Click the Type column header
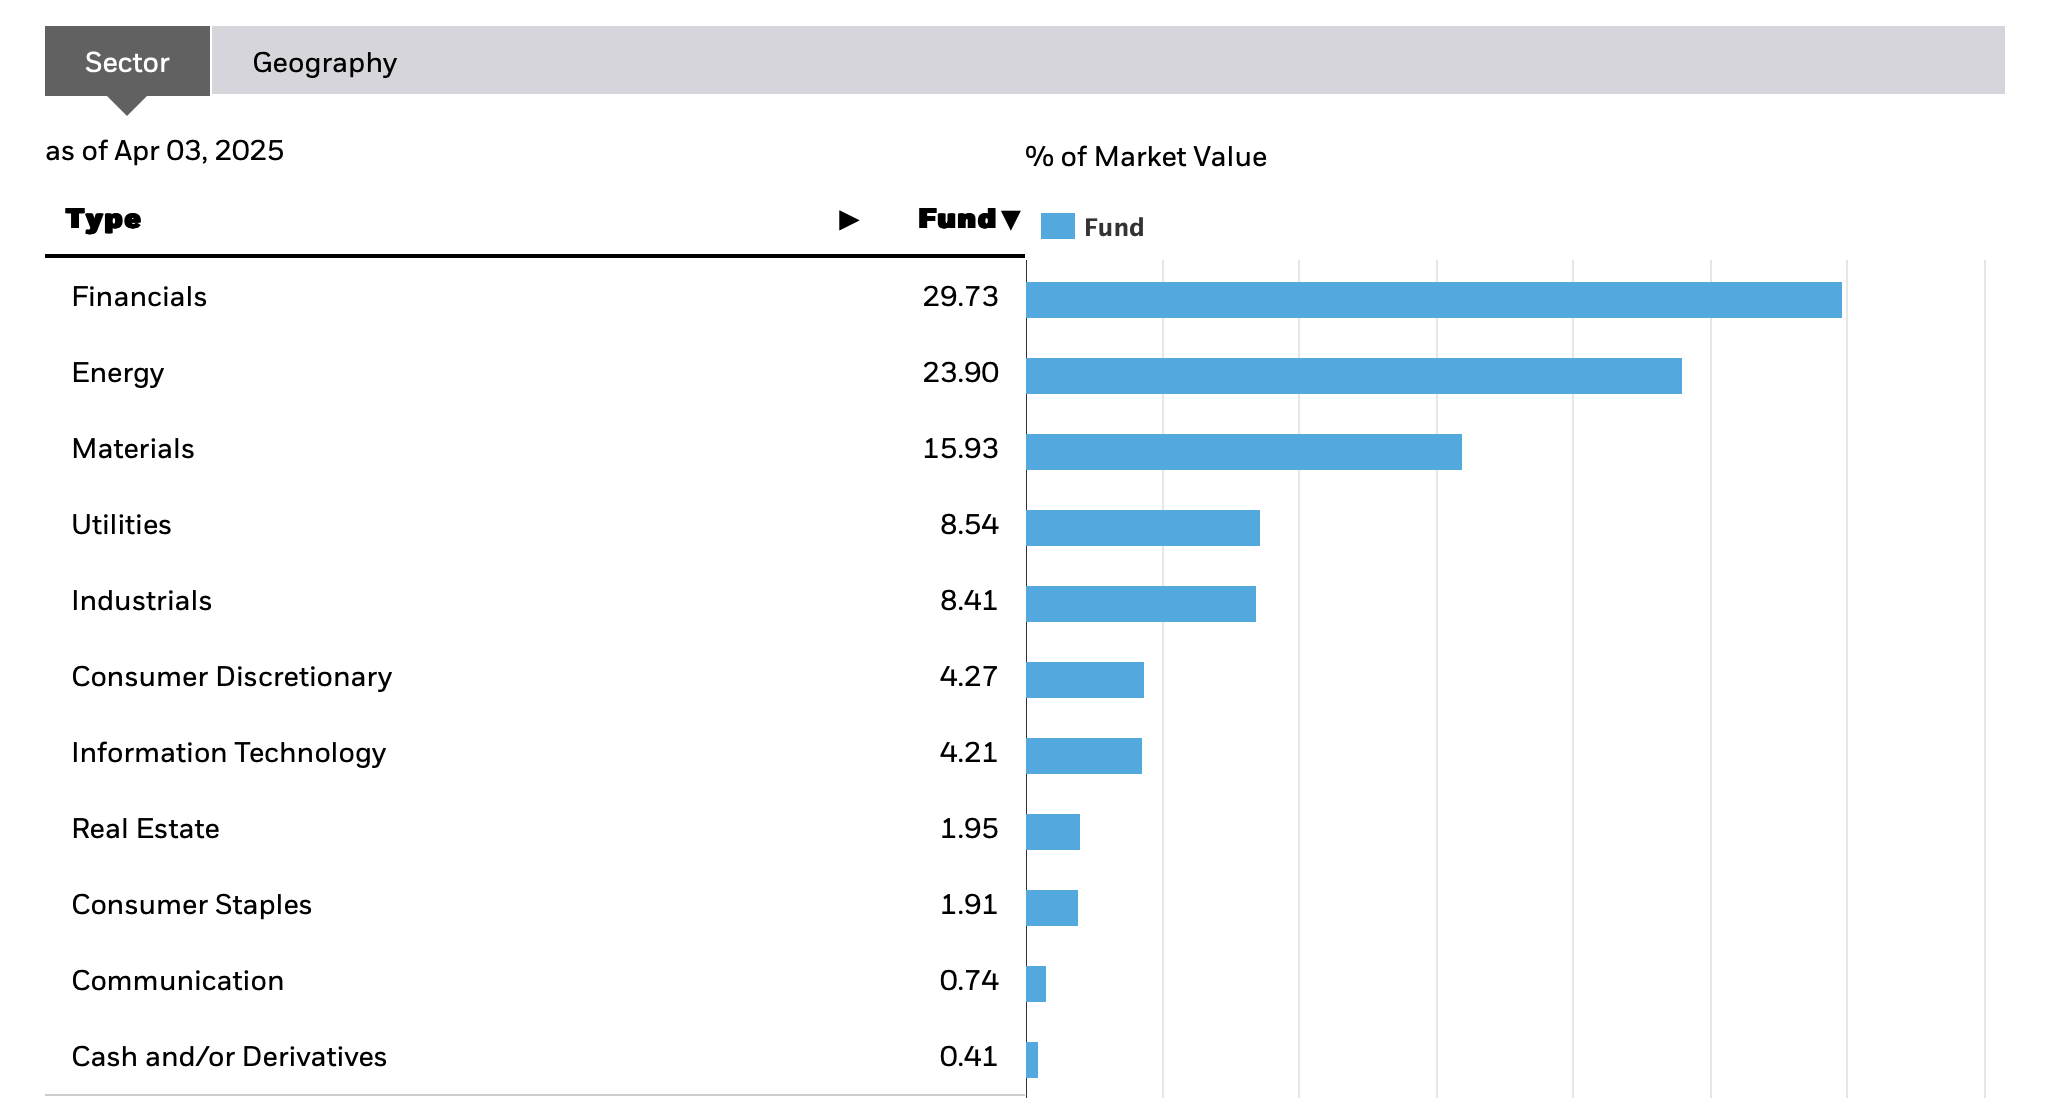2048x1118 pixels. pyautogui.click(x=104, y=219)
